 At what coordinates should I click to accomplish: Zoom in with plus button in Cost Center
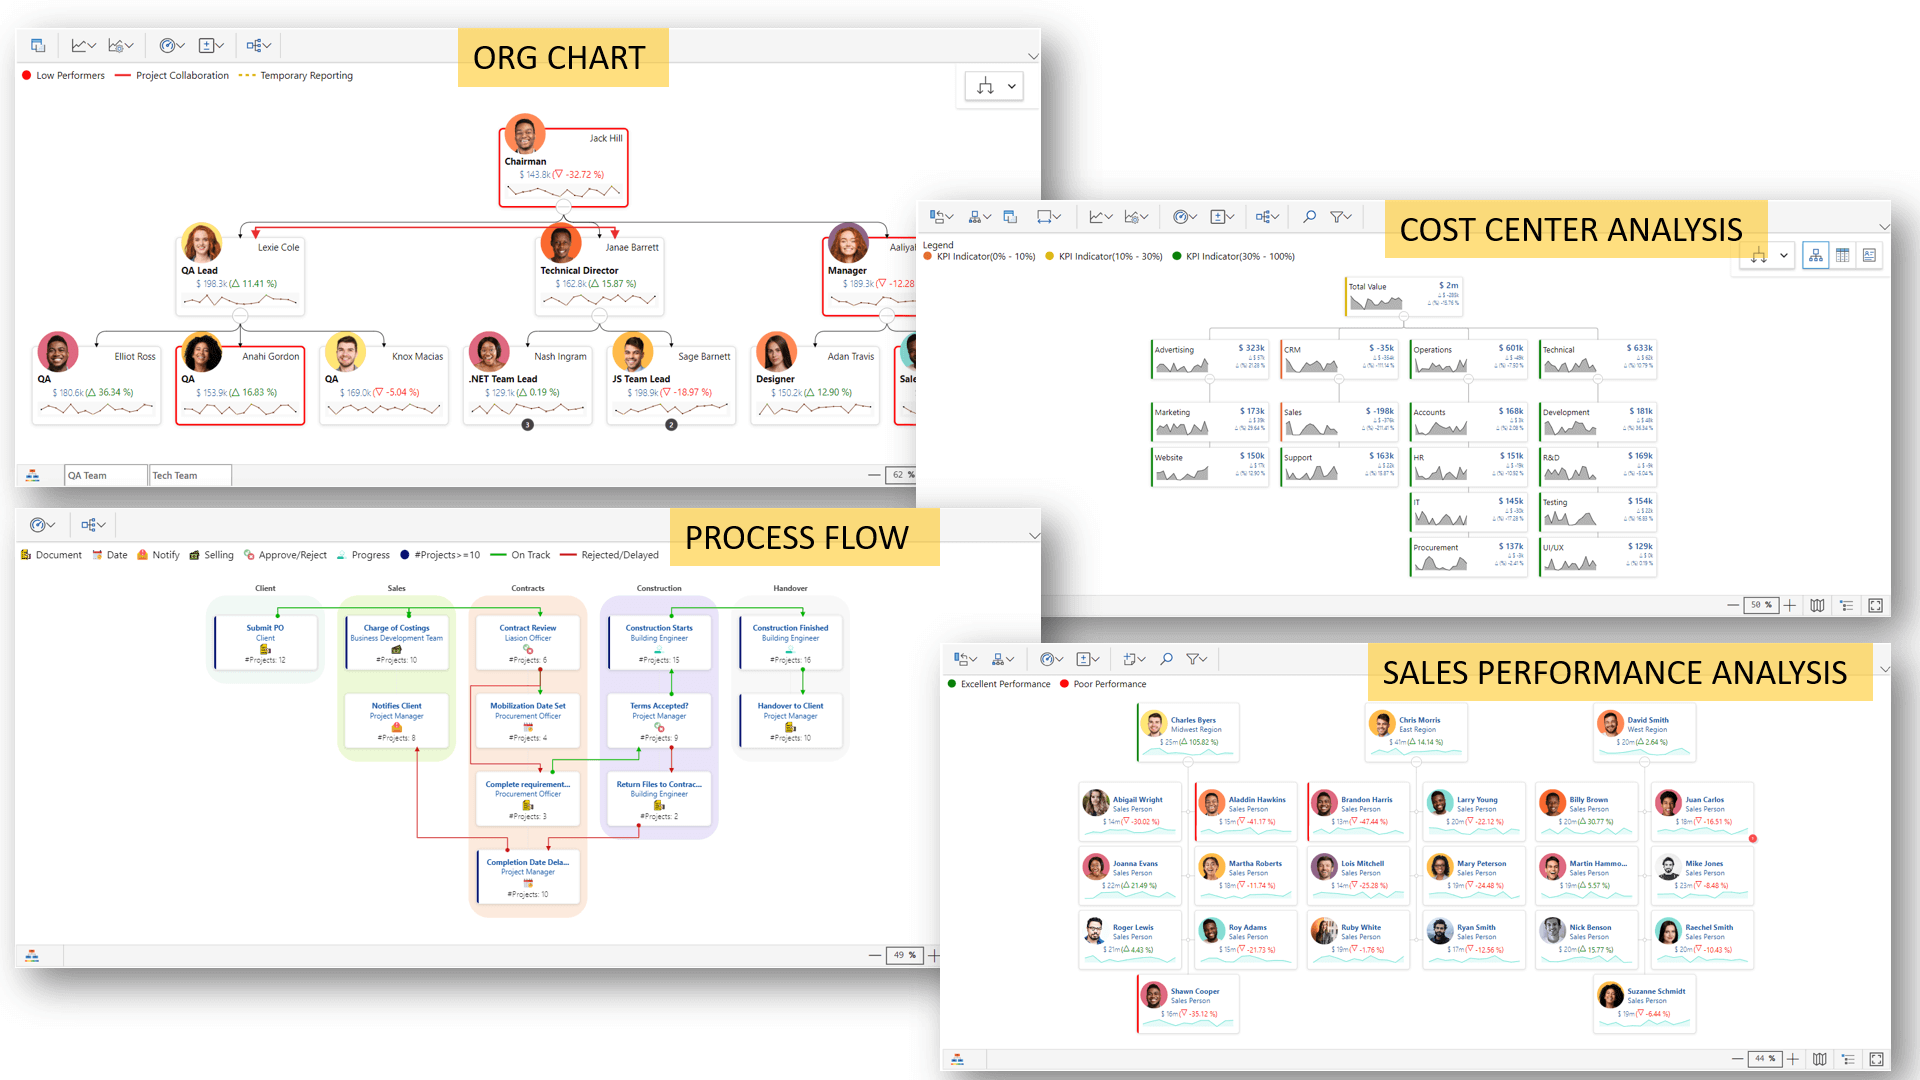1790,605
